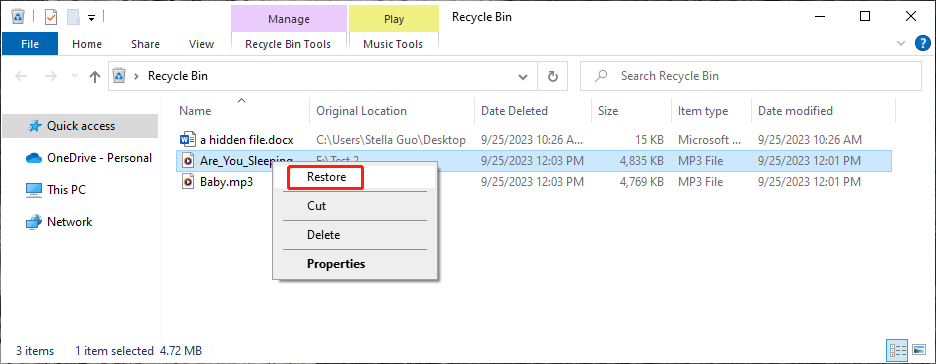Switch to Details view in status bar
Screen dimensions: 936x364
(898, 350)
